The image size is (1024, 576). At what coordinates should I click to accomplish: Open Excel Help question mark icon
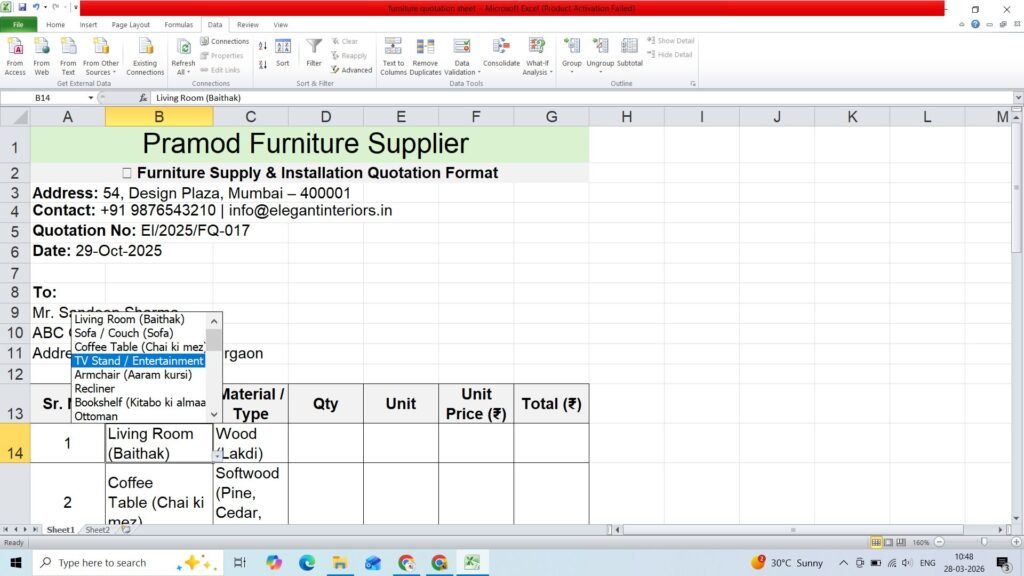[x=975, y=24]
